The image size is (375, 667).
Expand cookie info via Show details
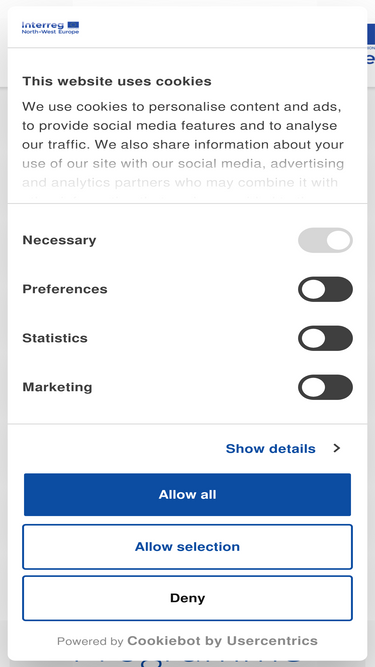pos(270,448)
